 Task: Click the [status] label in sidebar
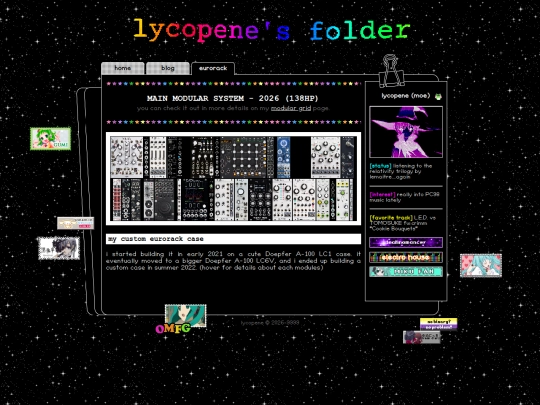[381, 166]
